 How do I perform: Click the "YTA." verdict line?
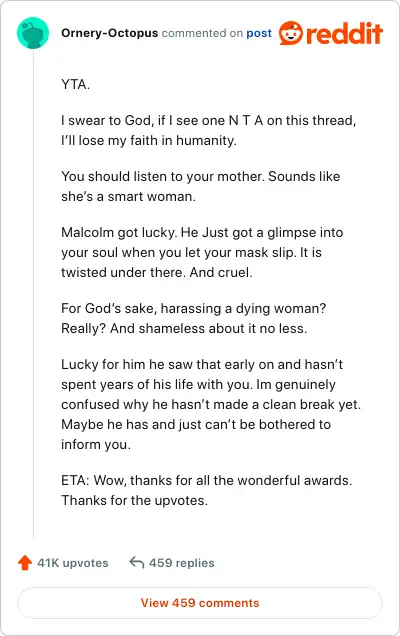[75, 84]
